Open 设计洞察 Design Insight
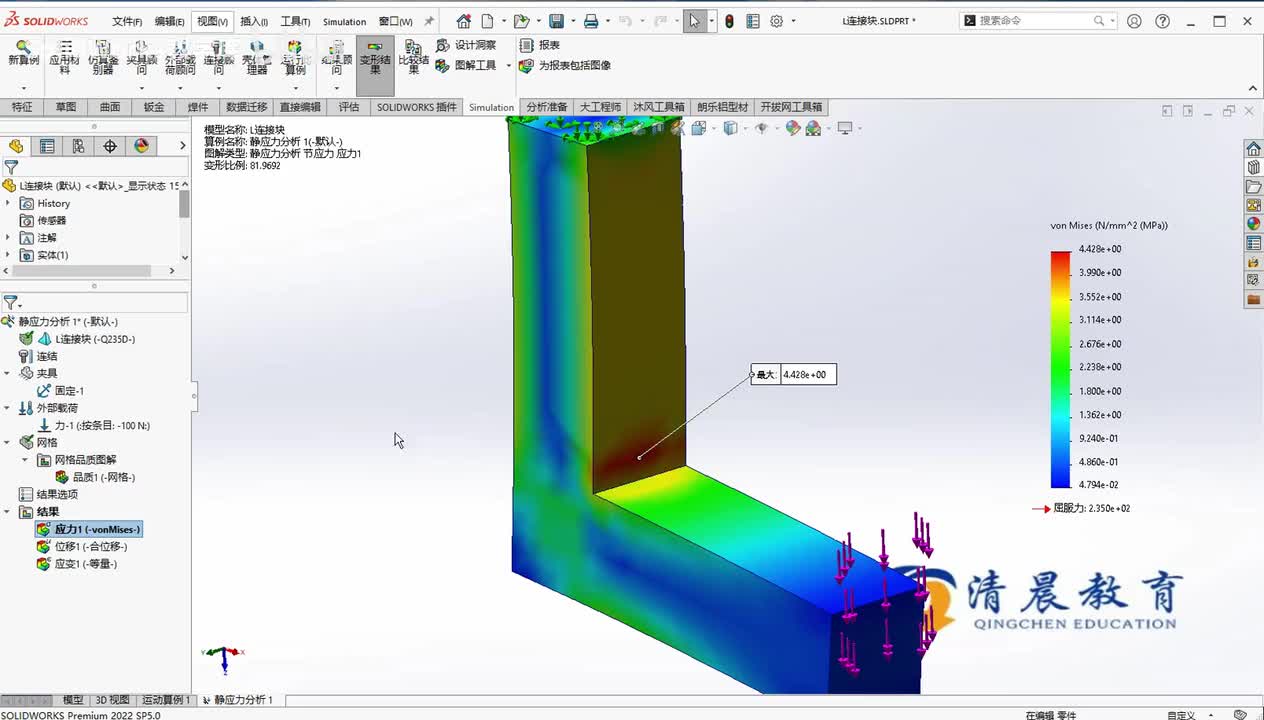 [x=466, y=45]
